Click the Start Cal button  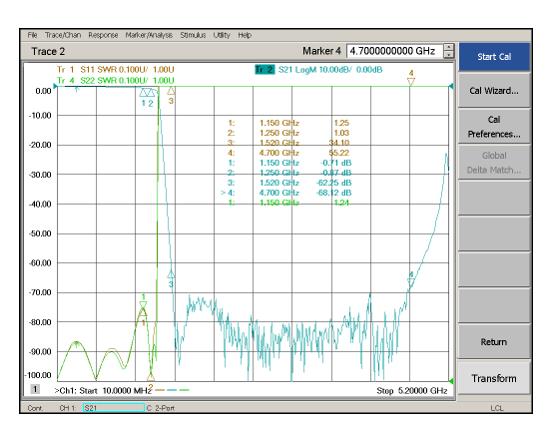[494, 57]
